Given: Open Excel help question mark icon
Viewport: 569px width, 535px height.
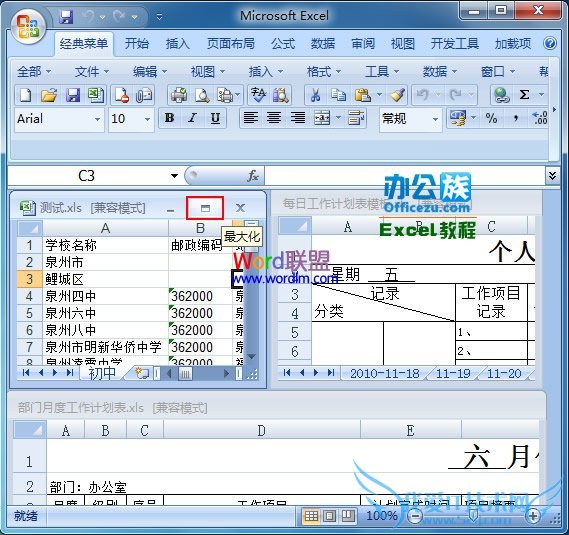Looking at the screenshot, I should (x=550, y=44).
